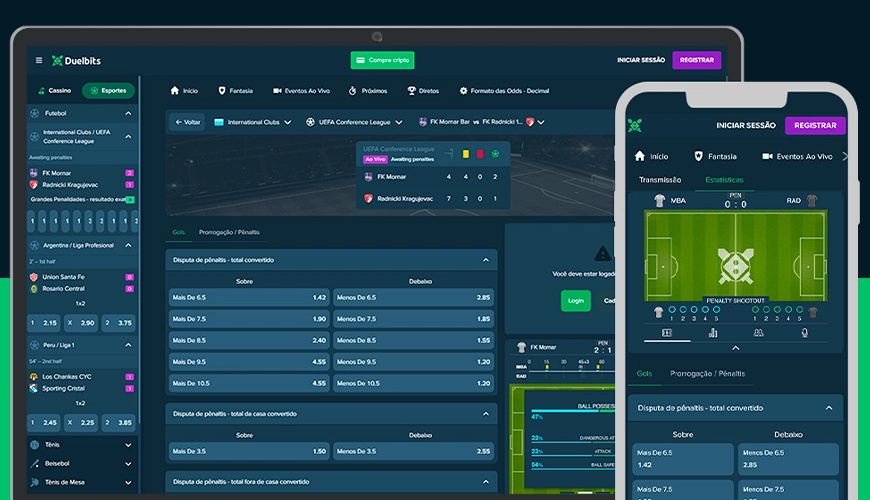Click the warning triangle icon in login panel

[x=603, y=254]
